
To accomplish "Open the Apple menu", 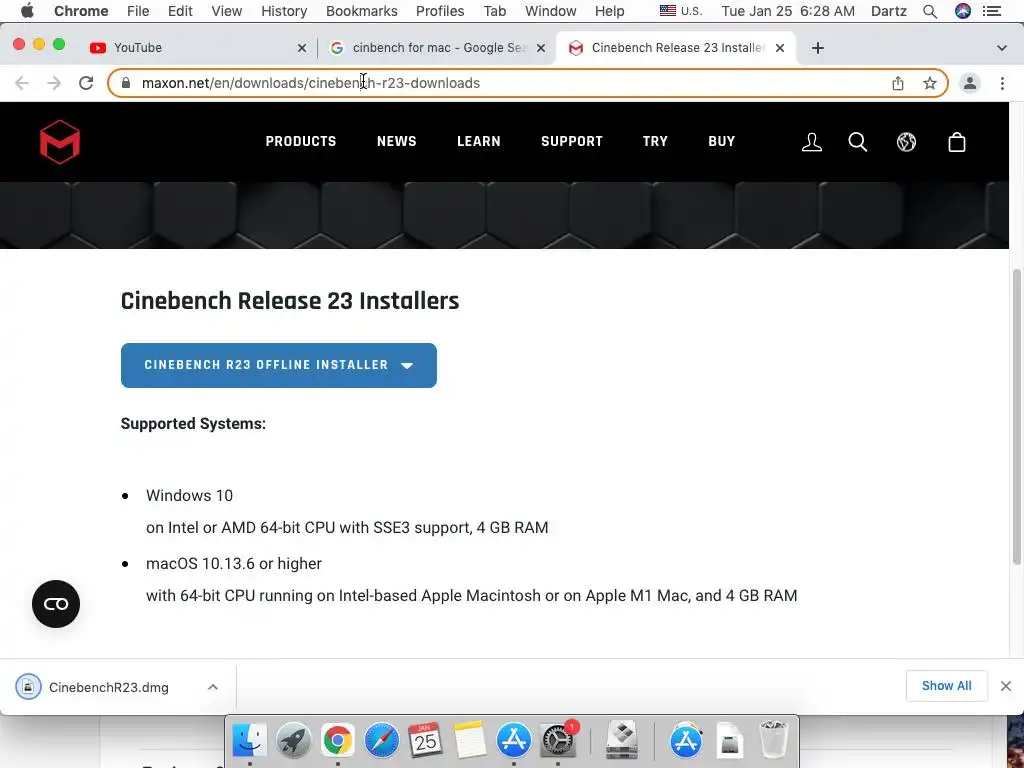I will coord(27,11).
